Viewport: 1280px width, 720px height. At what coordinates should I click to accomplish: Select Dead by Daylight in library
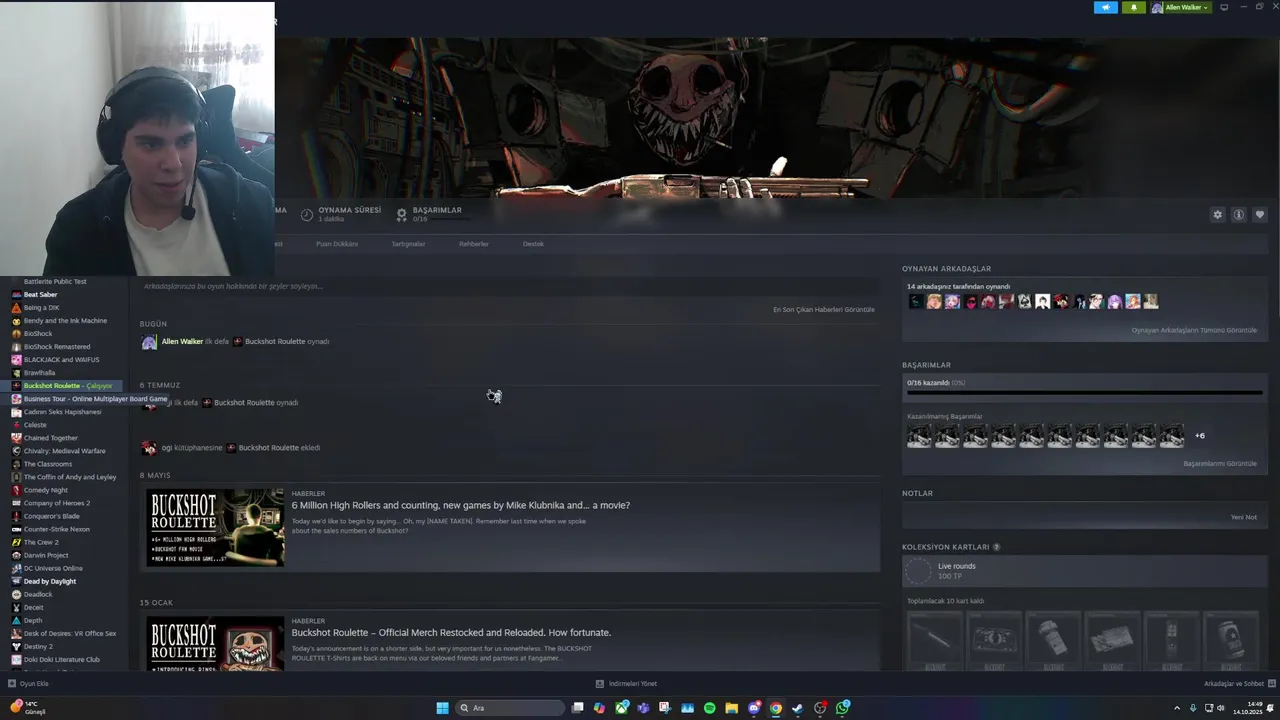pyautogui.click(x=50, y=581)
